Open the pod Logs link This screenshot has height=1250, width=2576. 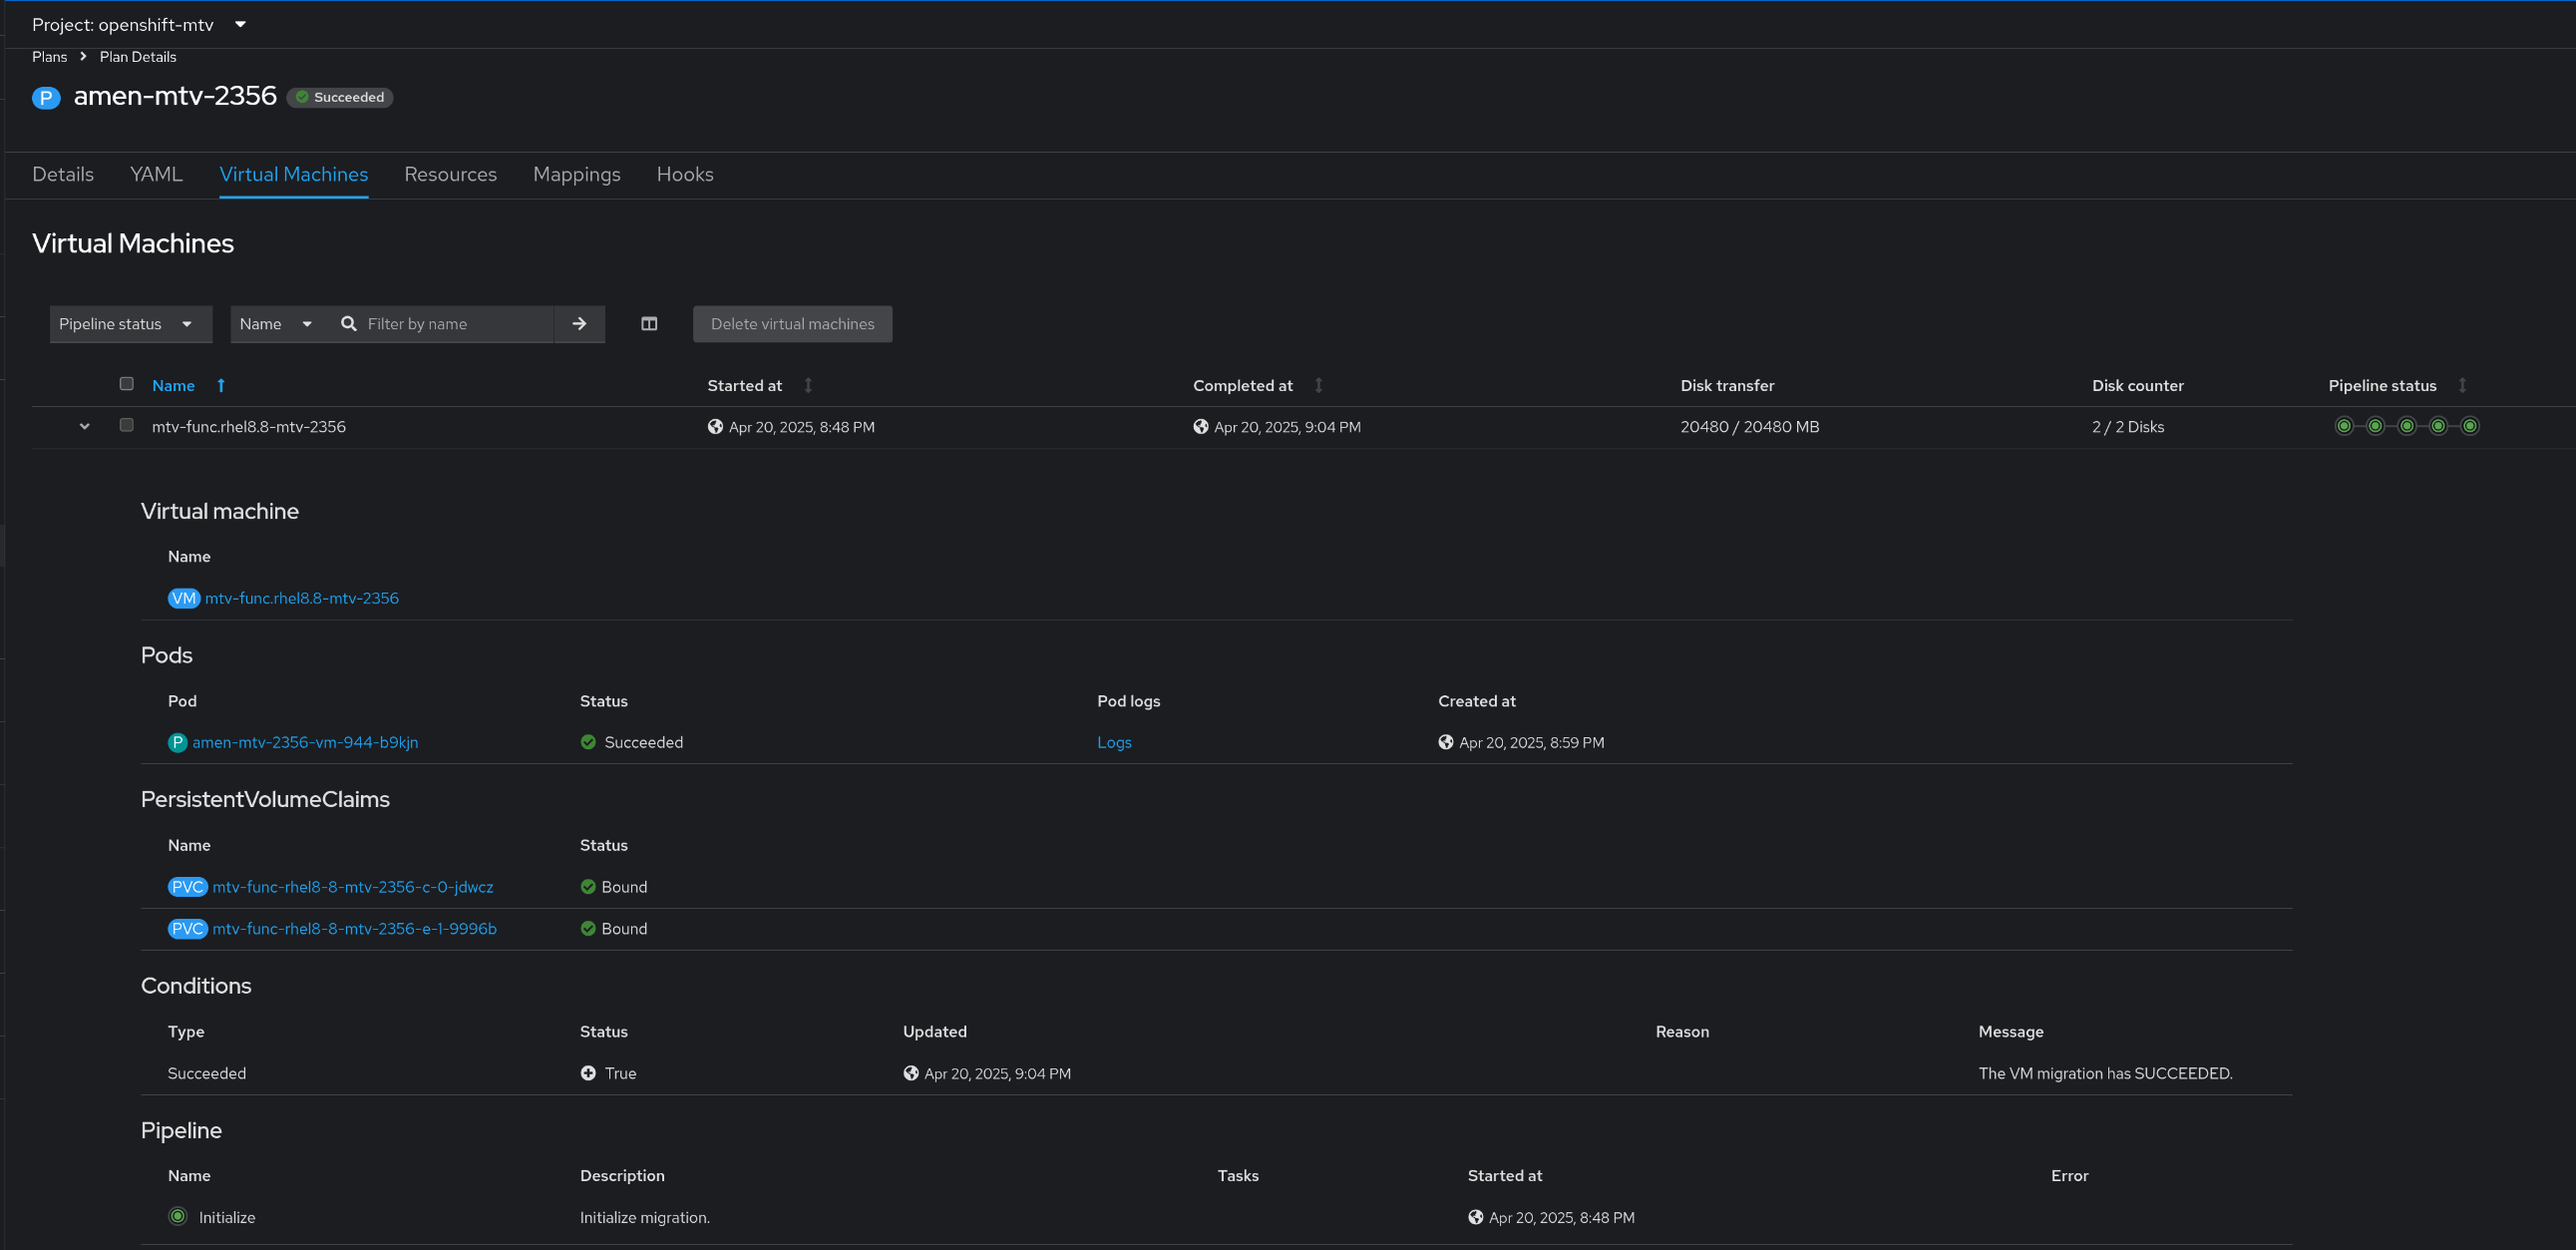coord(1113,743)
